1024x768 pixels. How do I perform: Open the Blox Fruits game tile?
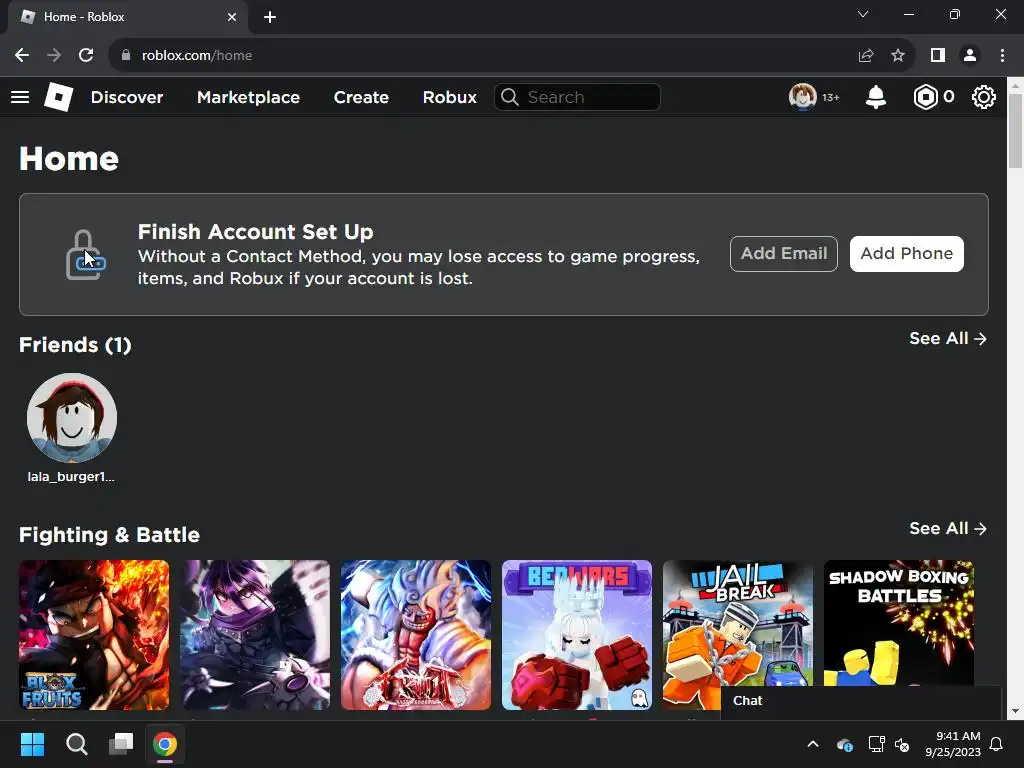(94, 635)
